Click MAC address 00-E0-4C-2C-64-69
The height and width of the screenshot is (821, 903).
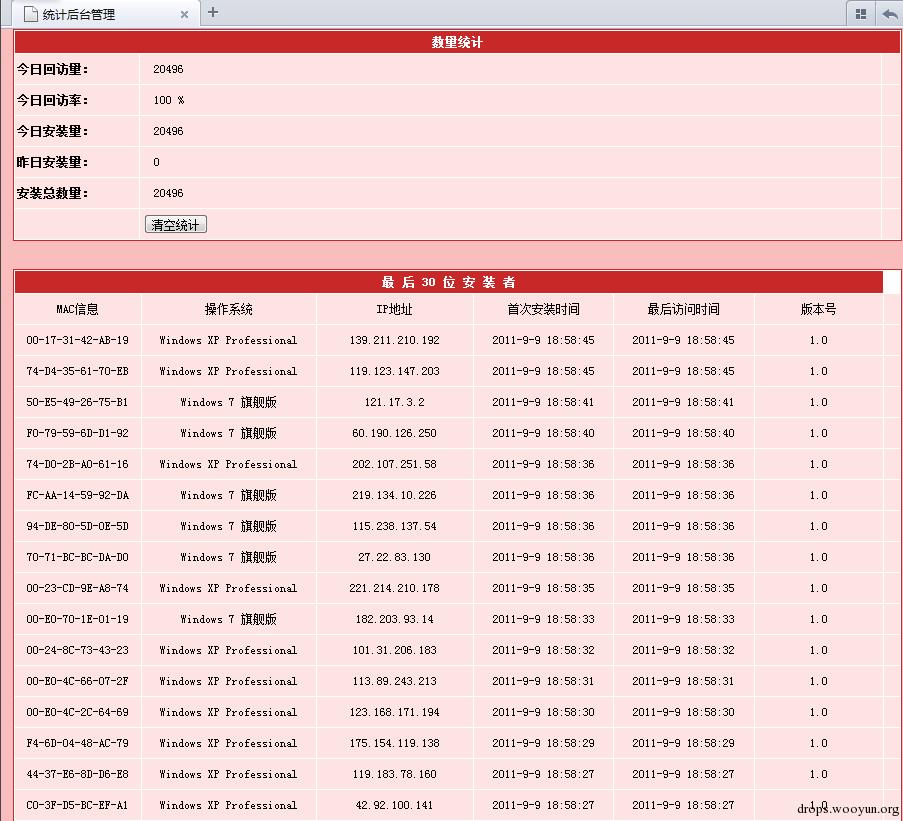[x=77, y=712]
